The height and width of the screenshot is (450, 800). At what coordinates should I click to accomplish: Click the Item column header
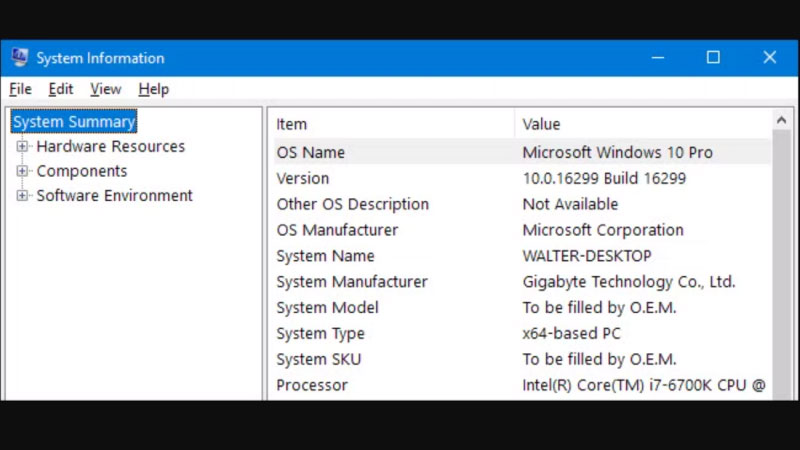tap(292, 124)
